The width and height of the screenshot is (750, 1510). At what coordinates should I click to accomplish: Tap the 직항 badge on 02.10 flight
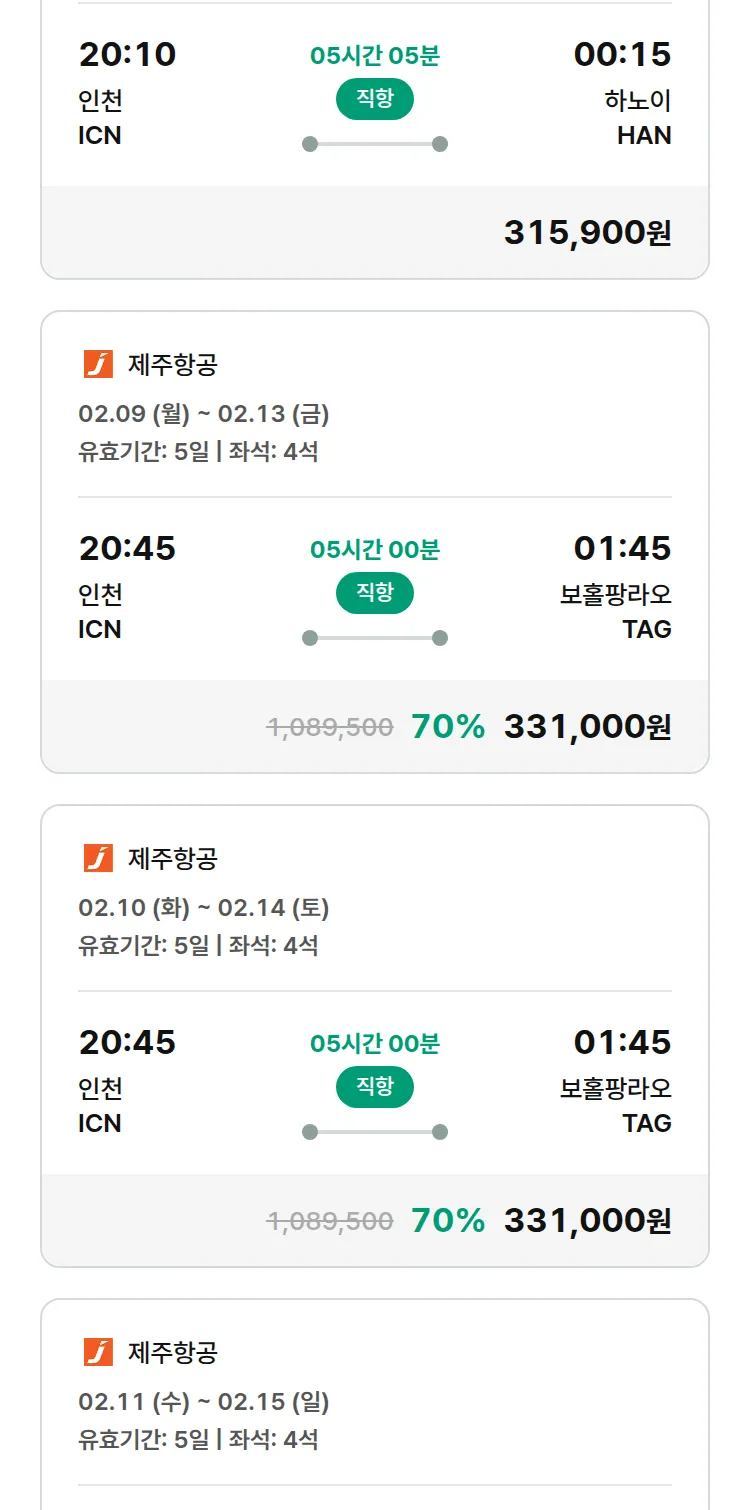(x=375, y=1087)
